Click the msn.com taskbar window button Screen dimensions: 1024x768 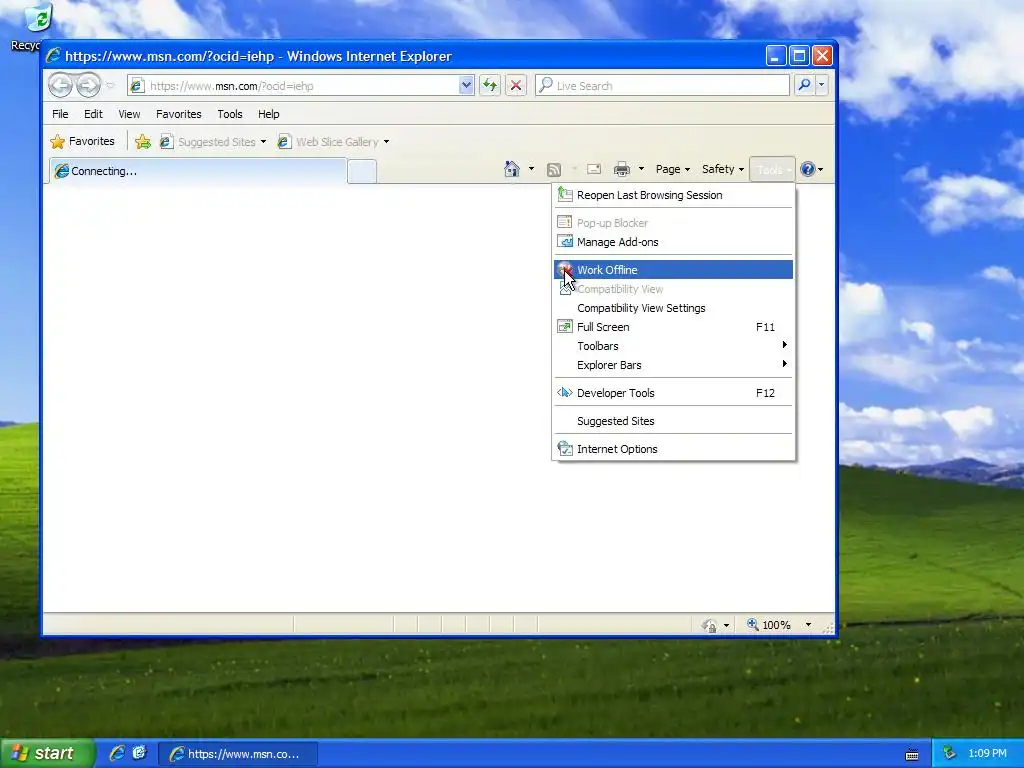click(238, 754)
